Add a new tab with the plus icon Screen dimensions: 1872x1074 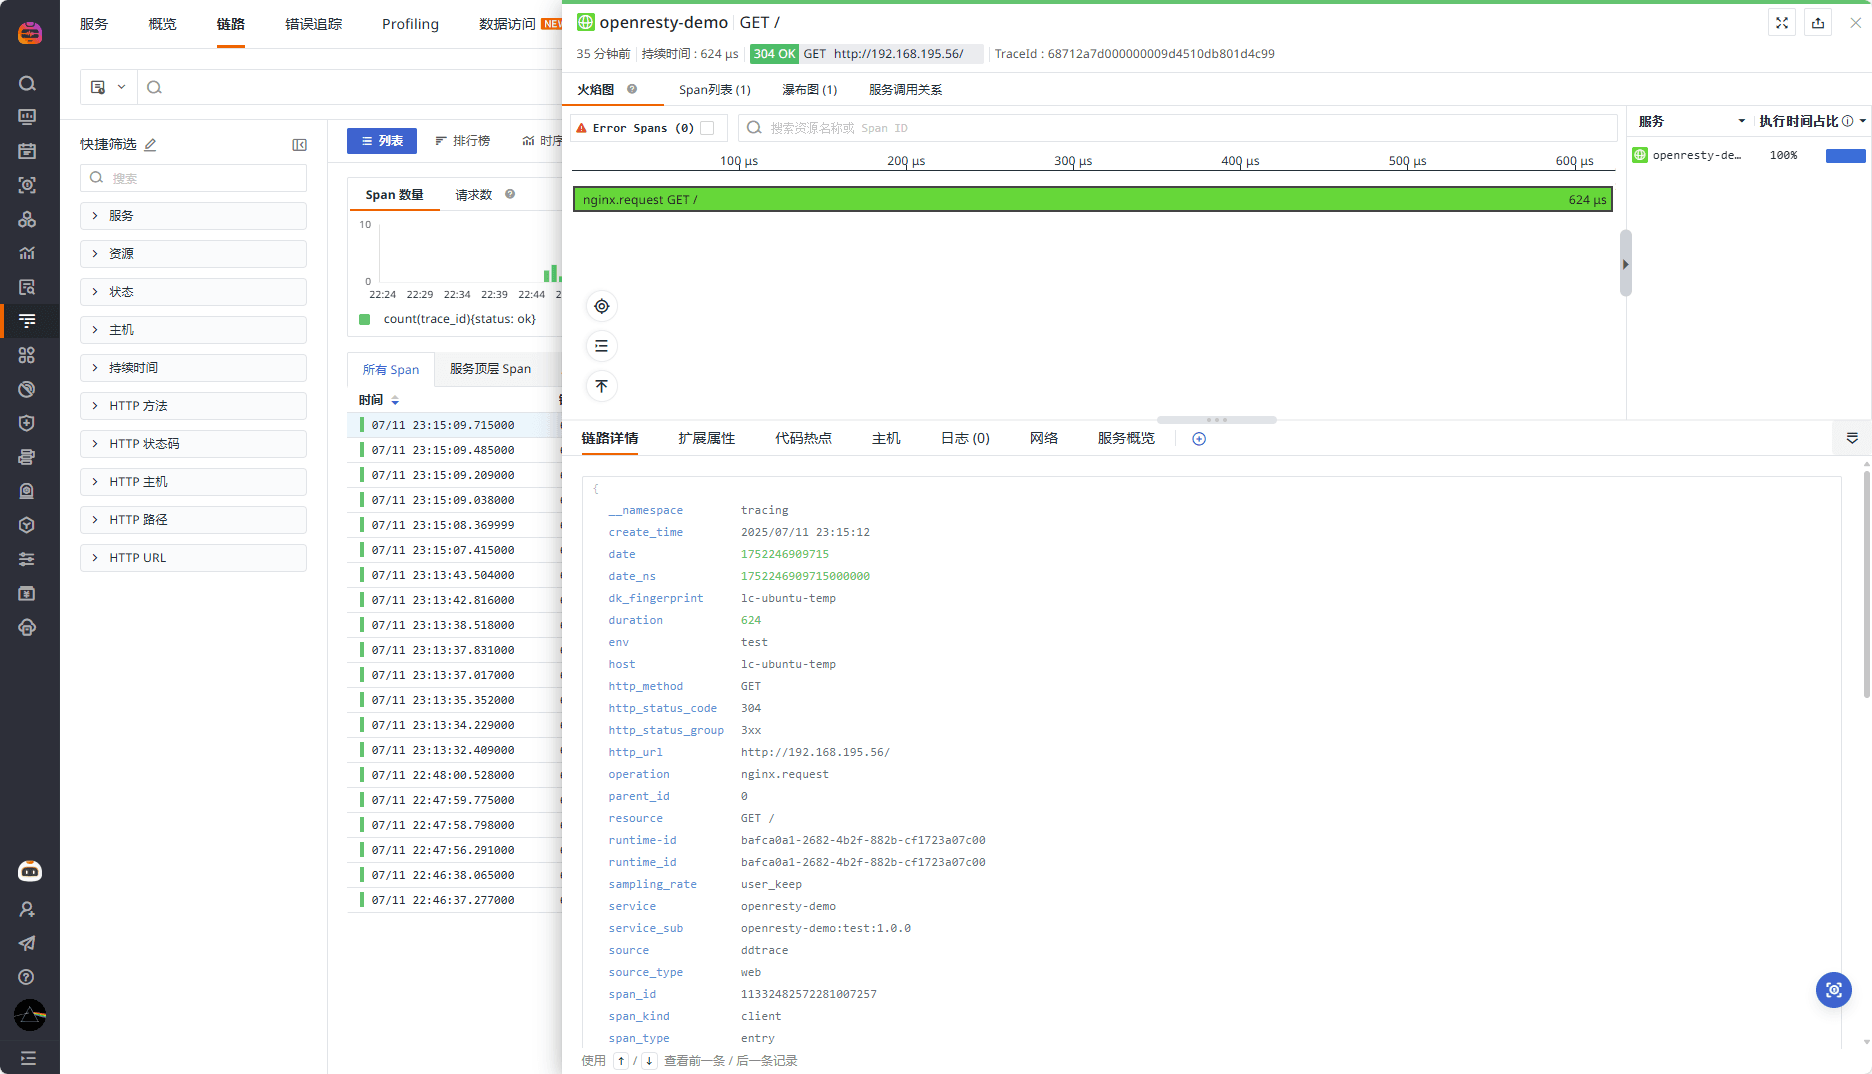(x=1199, y=439)
